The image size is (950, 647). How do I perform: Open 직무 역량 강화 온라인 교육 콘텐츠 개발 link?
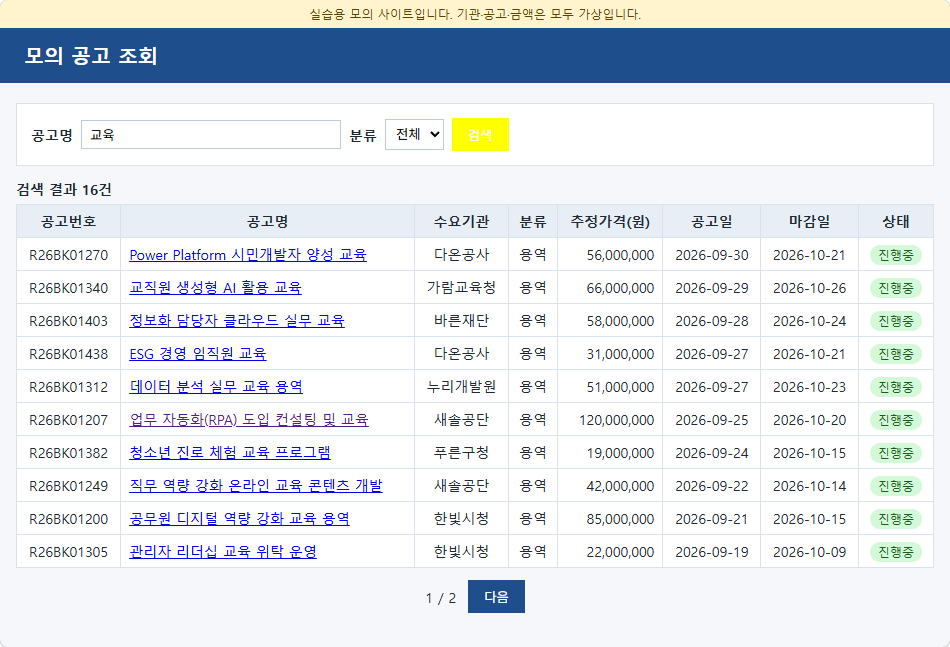coord(256,486)
